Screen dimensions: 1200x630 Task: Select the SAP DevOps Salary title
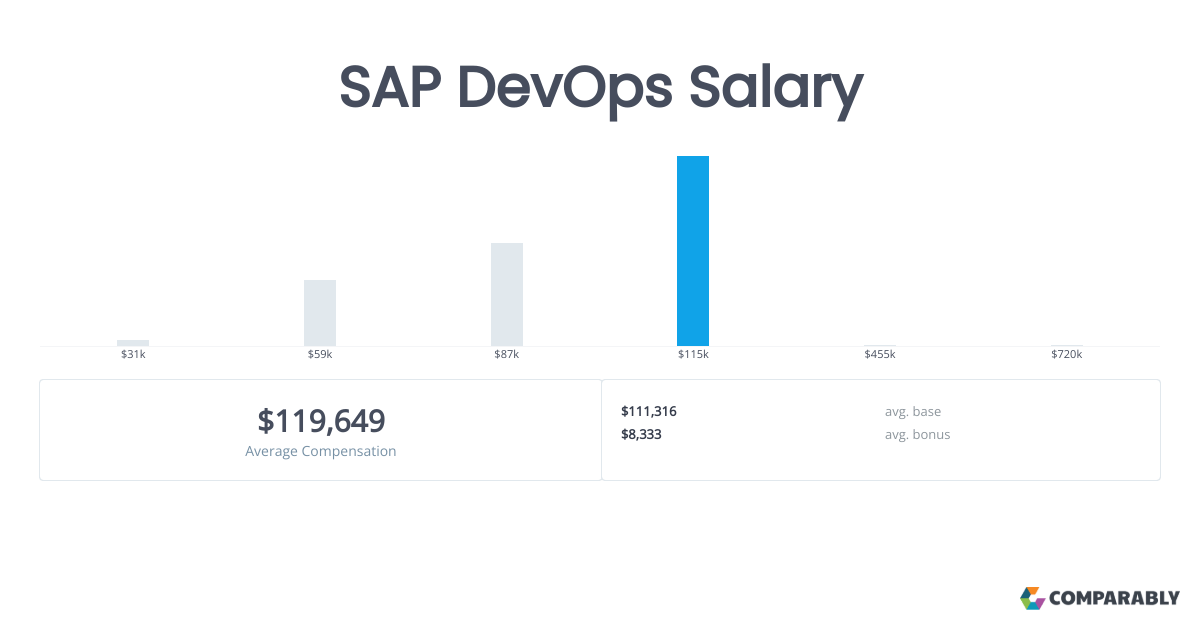pyautogui.click(x=600, y=88)
